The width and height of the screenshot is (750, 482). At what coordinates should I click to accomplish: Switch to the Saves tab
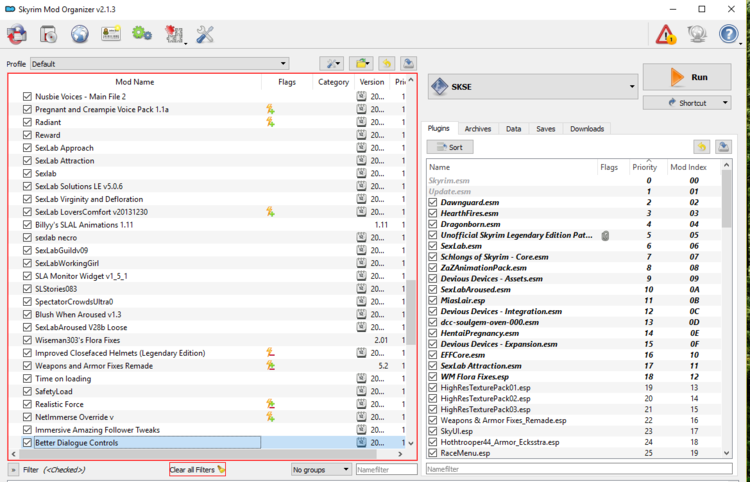[x=546, y=129]
